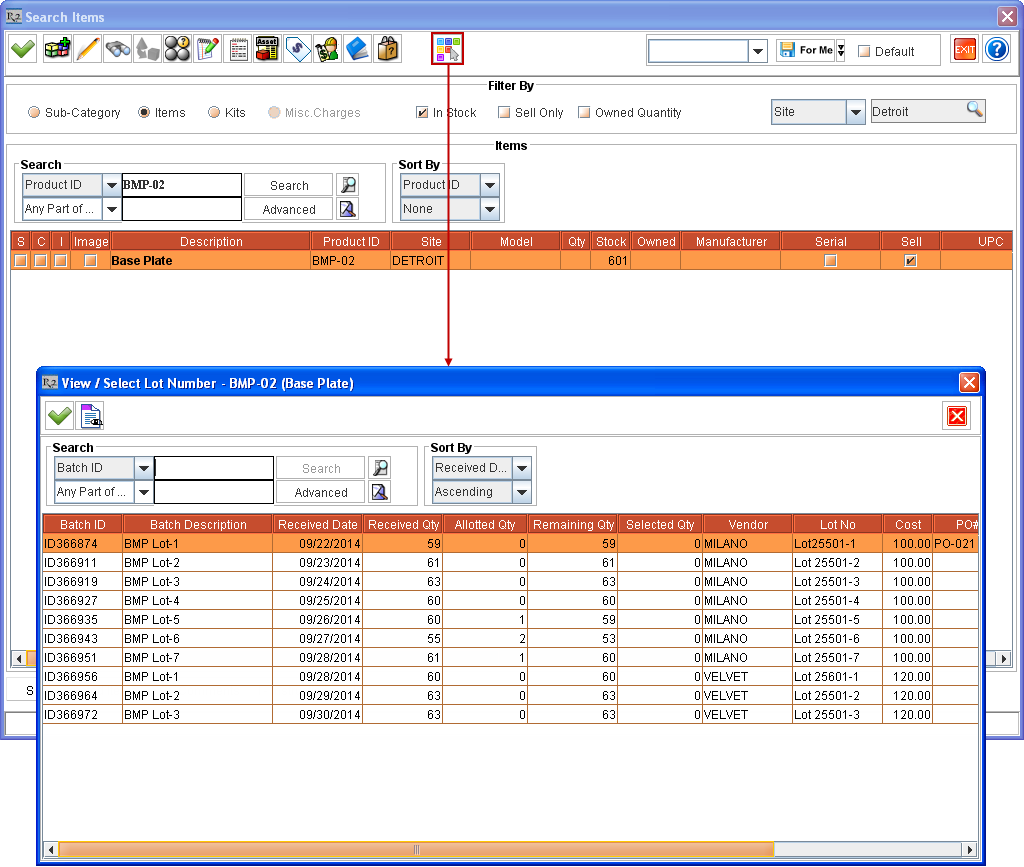Click the Edit pencil toolbar icon
This screenshot has width=1024, height=867.
pos(88,48)
